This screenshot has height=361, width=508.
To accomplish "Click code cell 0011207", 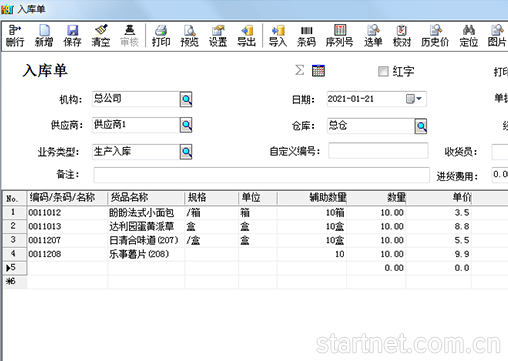I will [x=67, y=240].
